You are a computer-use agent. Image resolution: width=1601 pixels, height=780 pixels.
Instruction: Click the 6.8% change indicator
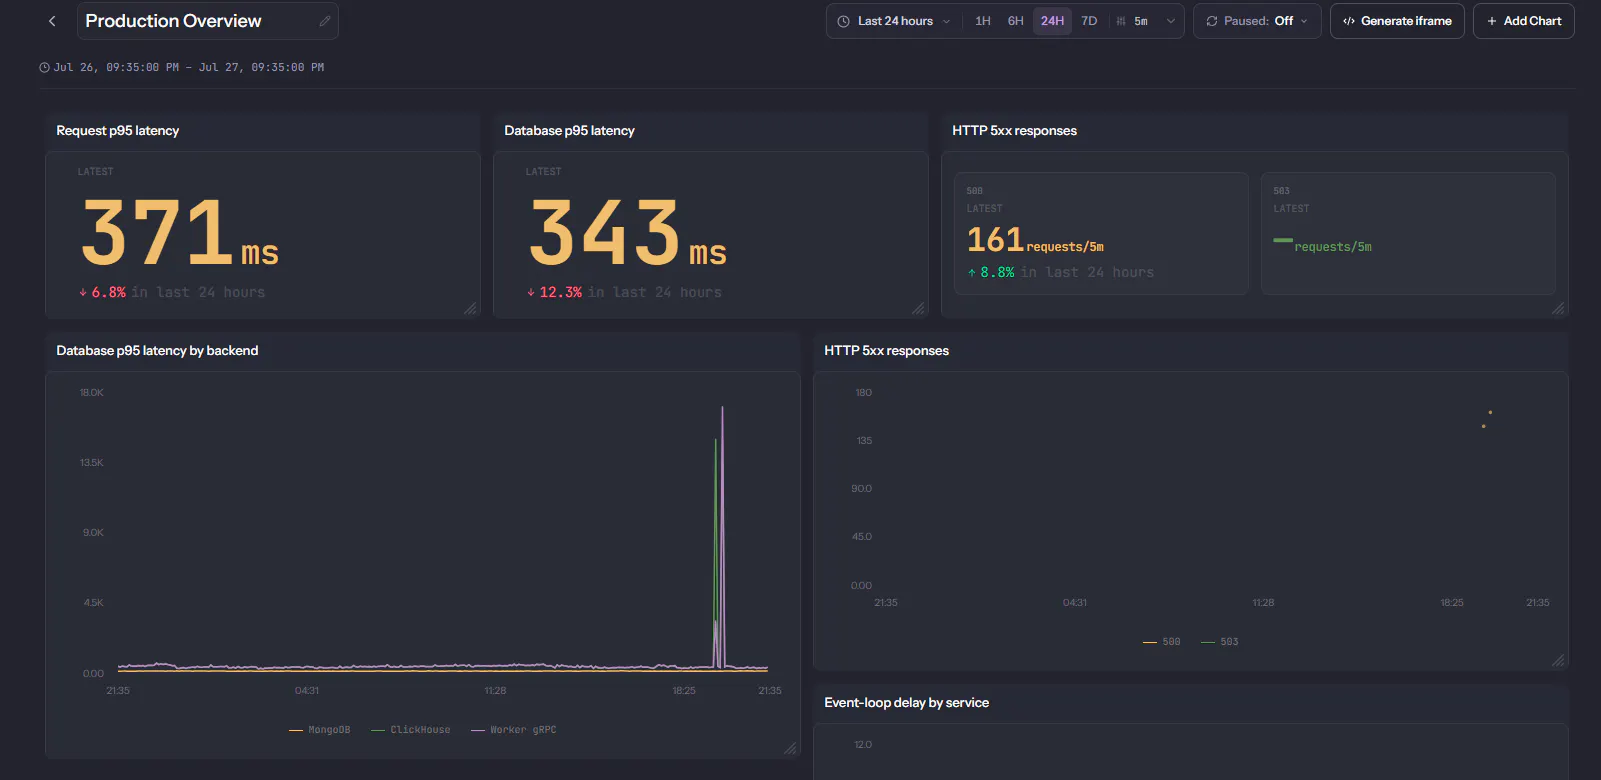(x=103, y=292)
